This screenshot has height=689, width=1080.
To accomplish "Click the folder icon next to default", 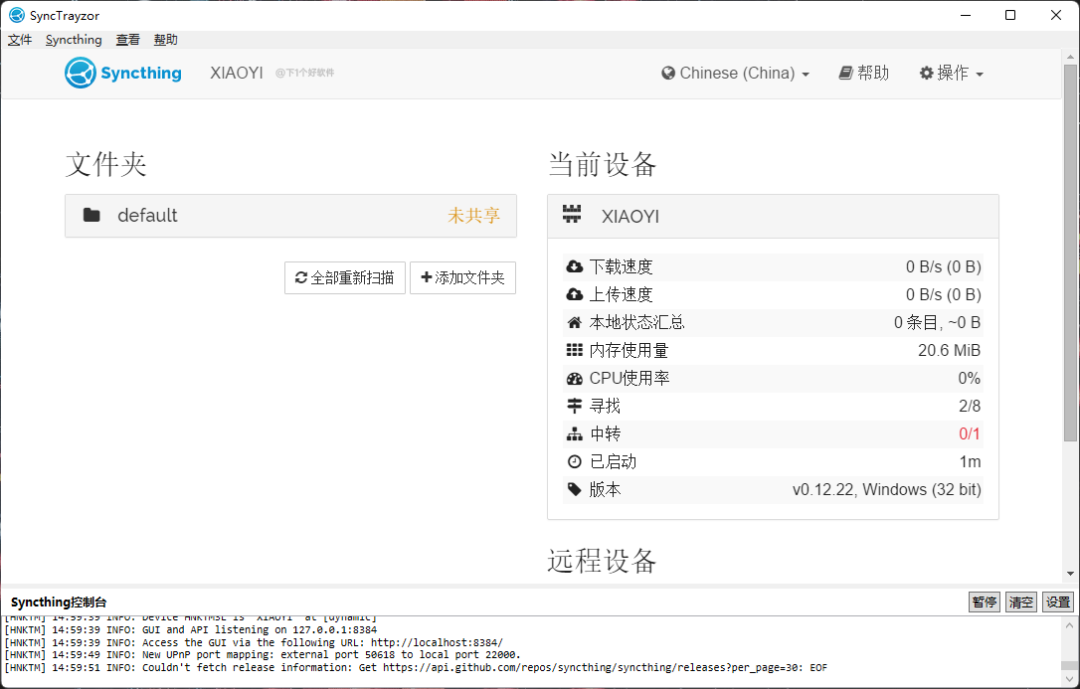I will (93, 215).
